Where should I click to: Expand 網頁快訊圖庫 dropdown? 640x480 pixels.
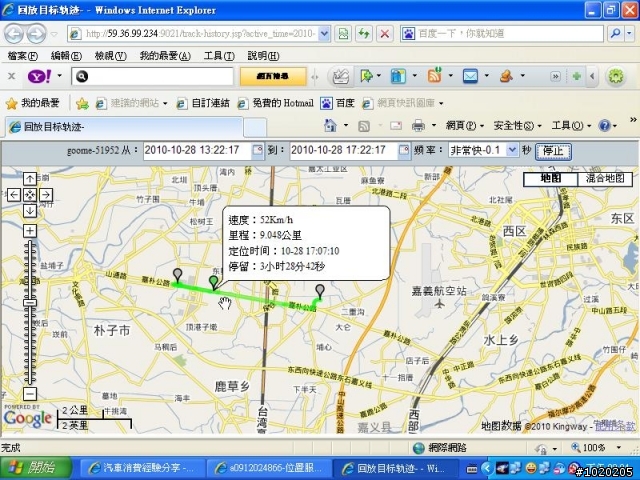point(441,103)
